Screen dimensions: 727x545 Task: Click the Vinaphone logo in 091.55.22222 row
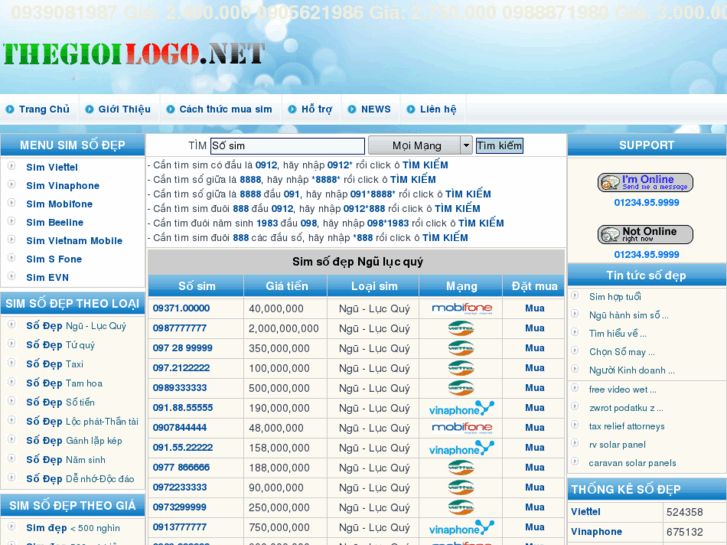(x=462, y=449)
